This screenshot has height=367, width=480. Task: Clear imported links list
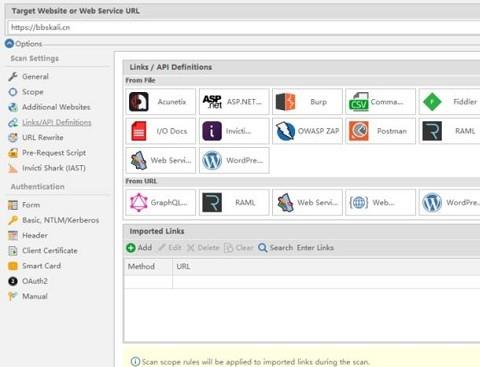coord(239,248)
